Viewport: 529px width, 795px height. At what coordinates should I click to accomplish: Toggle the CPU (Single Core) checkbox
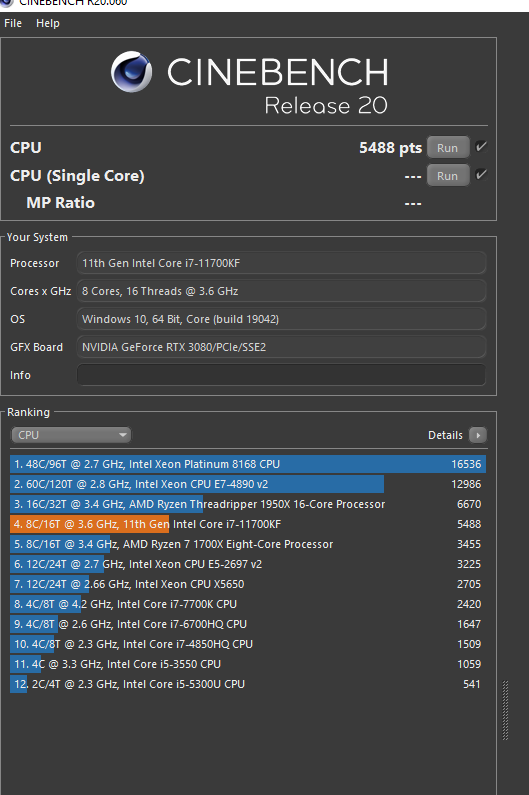(x=481, y=175)
